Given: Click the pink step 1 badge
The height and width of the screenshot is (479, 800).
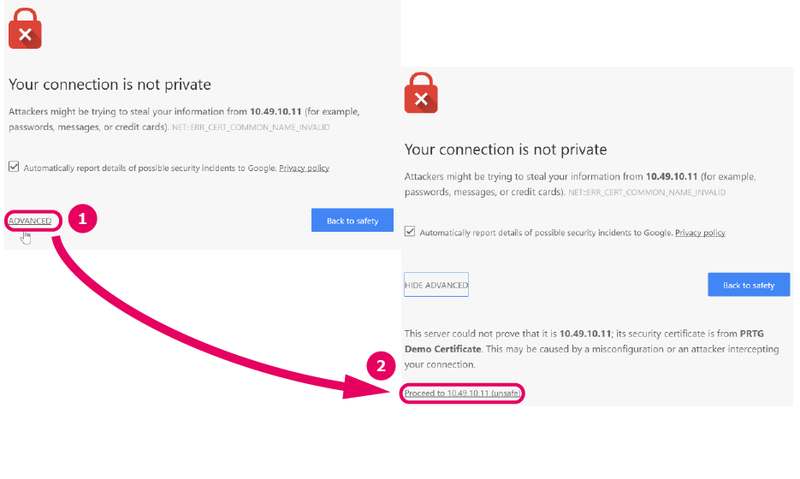Looking at the screenshot, I should click(x=83, y=220).
